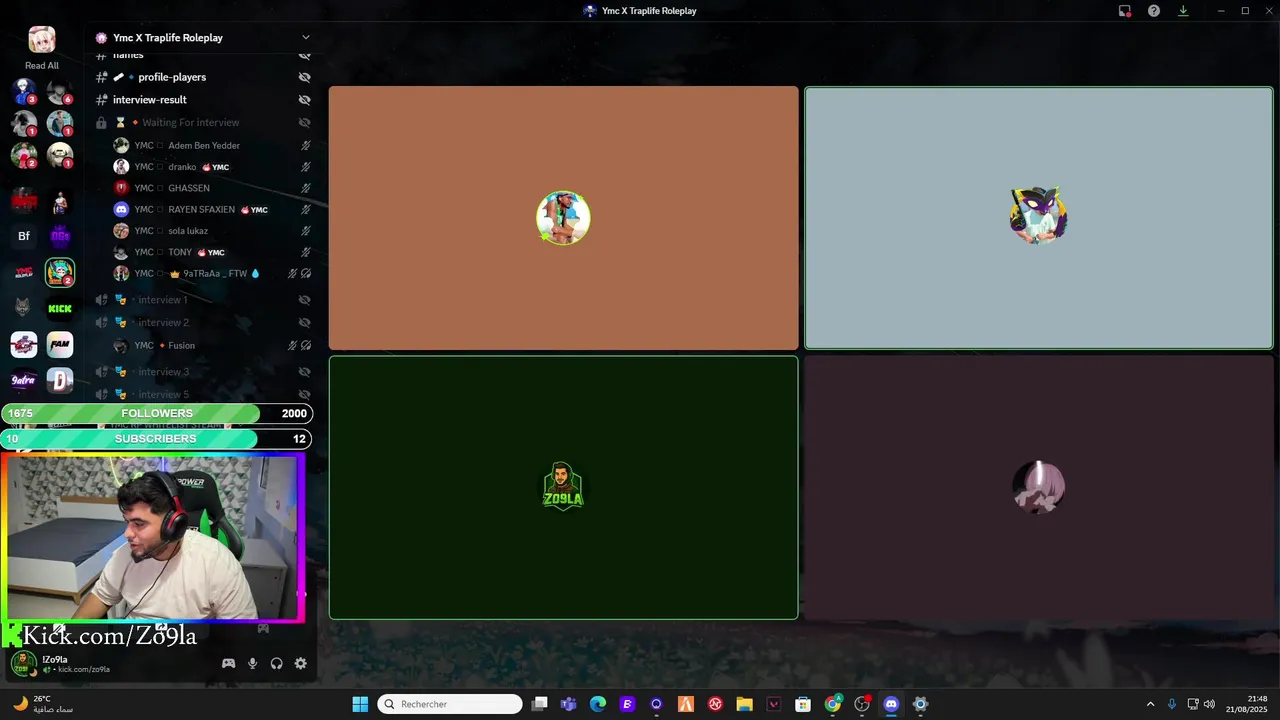The height and width of the screenshot is (720, 1280).
Task: Open the Discord inbox icon in title bar
Action: (1125, 11)
